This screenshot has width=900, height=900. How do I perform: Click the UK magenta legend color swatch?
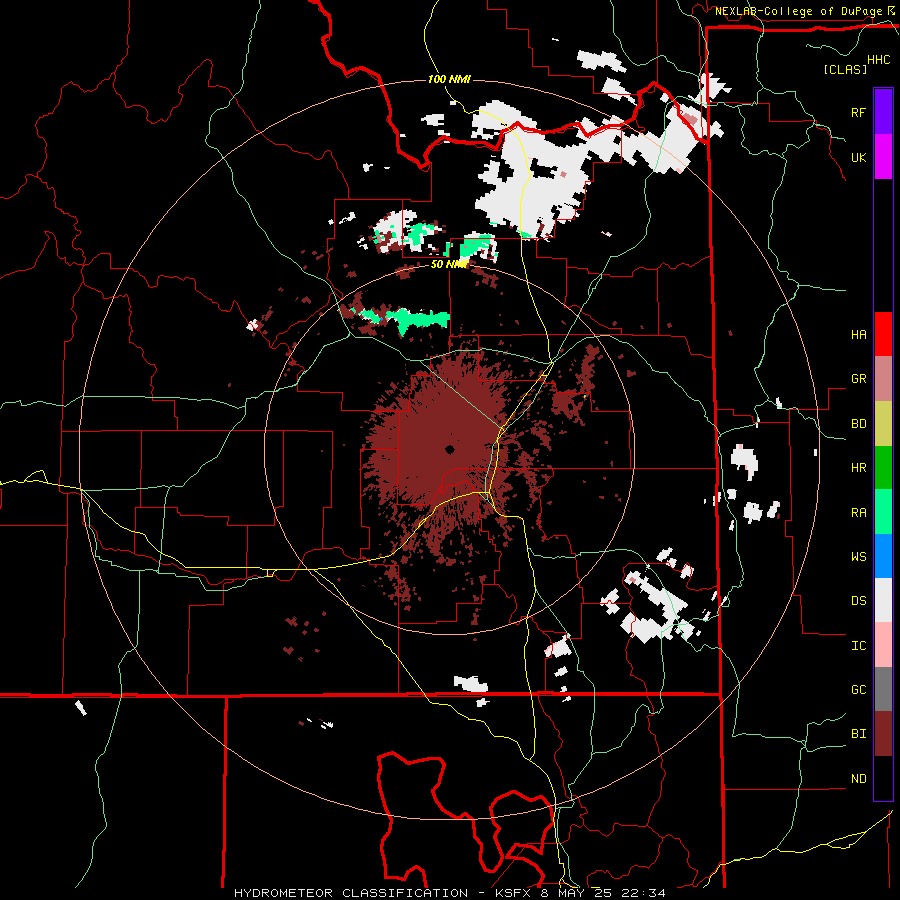click(883, 157)
